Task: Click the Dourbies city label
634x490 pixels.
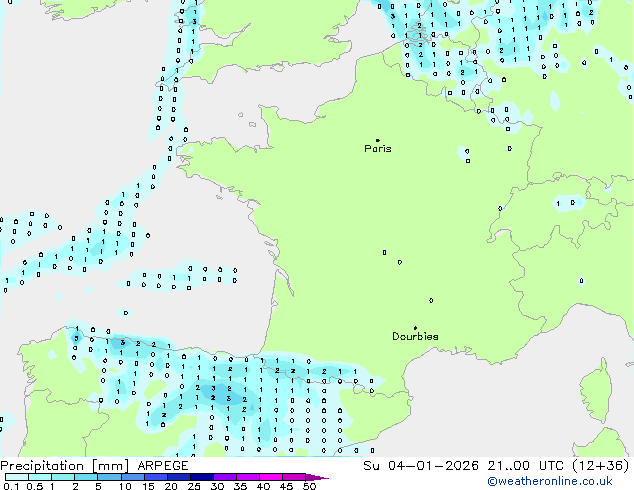Action: pos(415,336)
